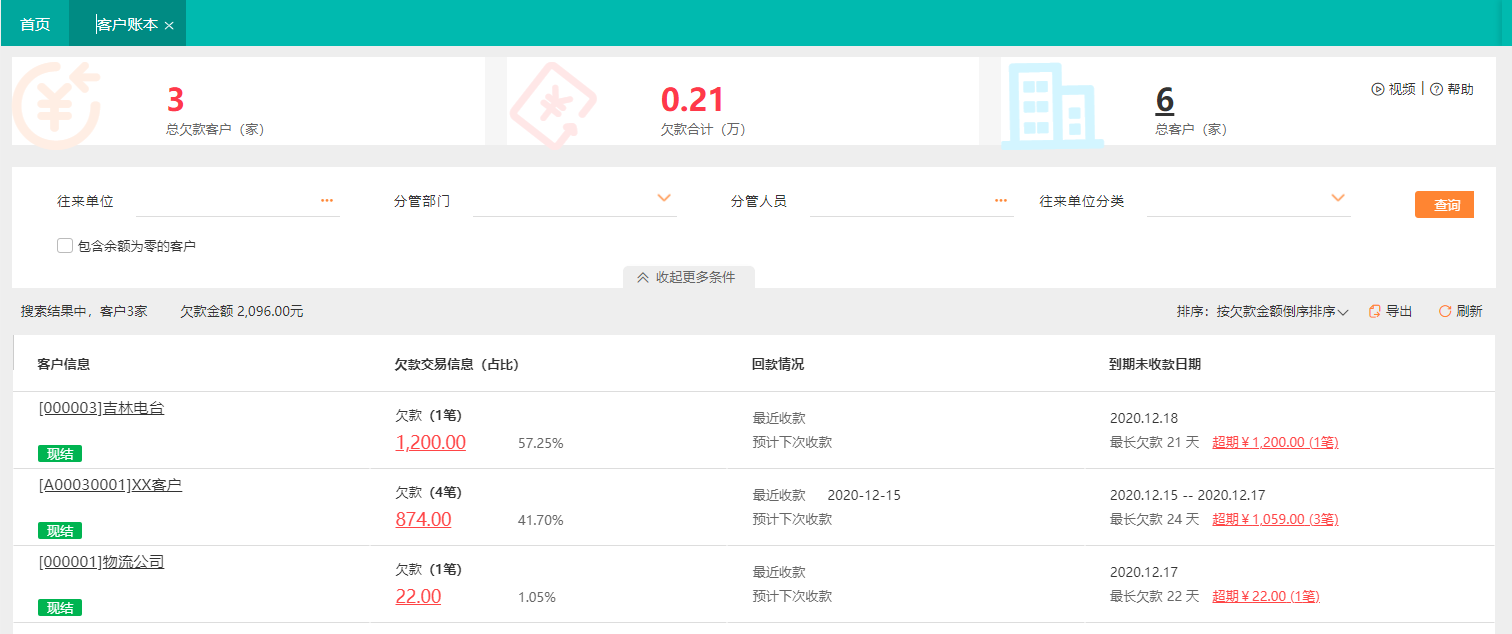Open overdue link 超期￥22.00 (1笔)
The image size is (1512, 634).
(1266, 596)
